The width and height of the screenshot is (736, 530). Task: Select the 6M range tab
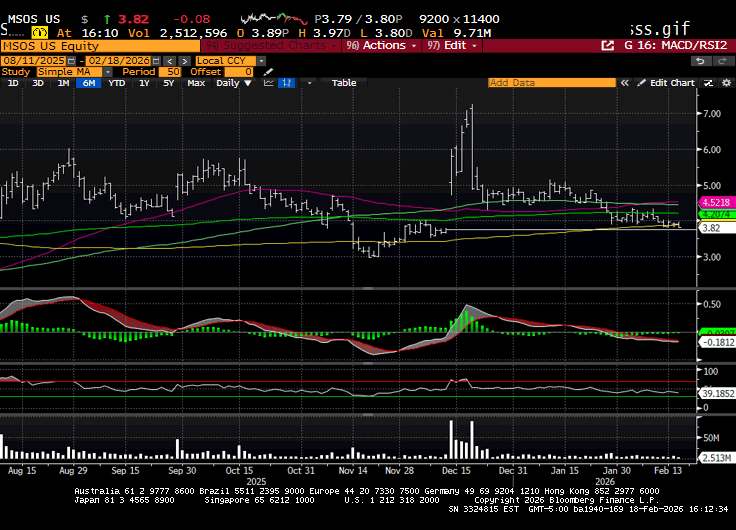coord(89,83)
